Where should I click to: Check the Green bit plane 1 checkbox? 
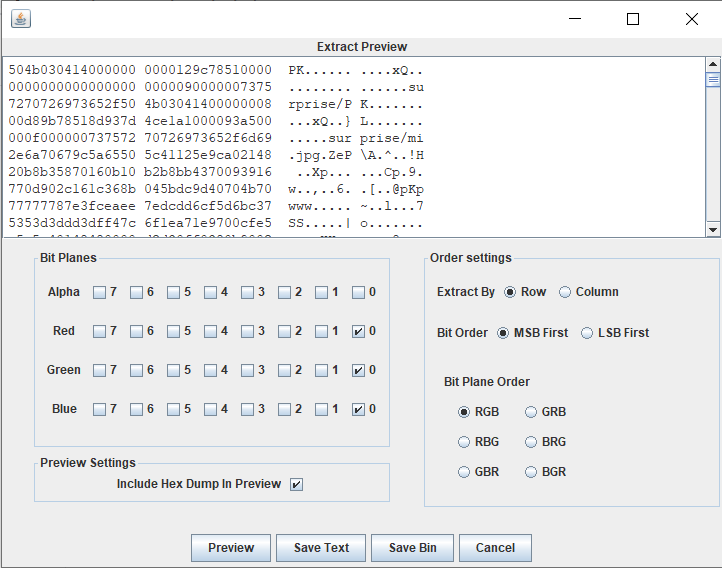tap(321, 371)
